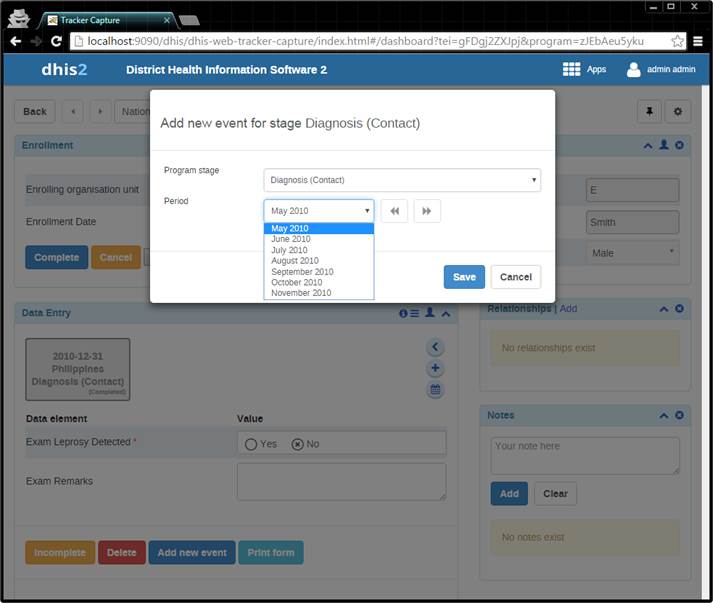Choose October 2010 from the period list
713x603 pixels.
tap(297, 282)
